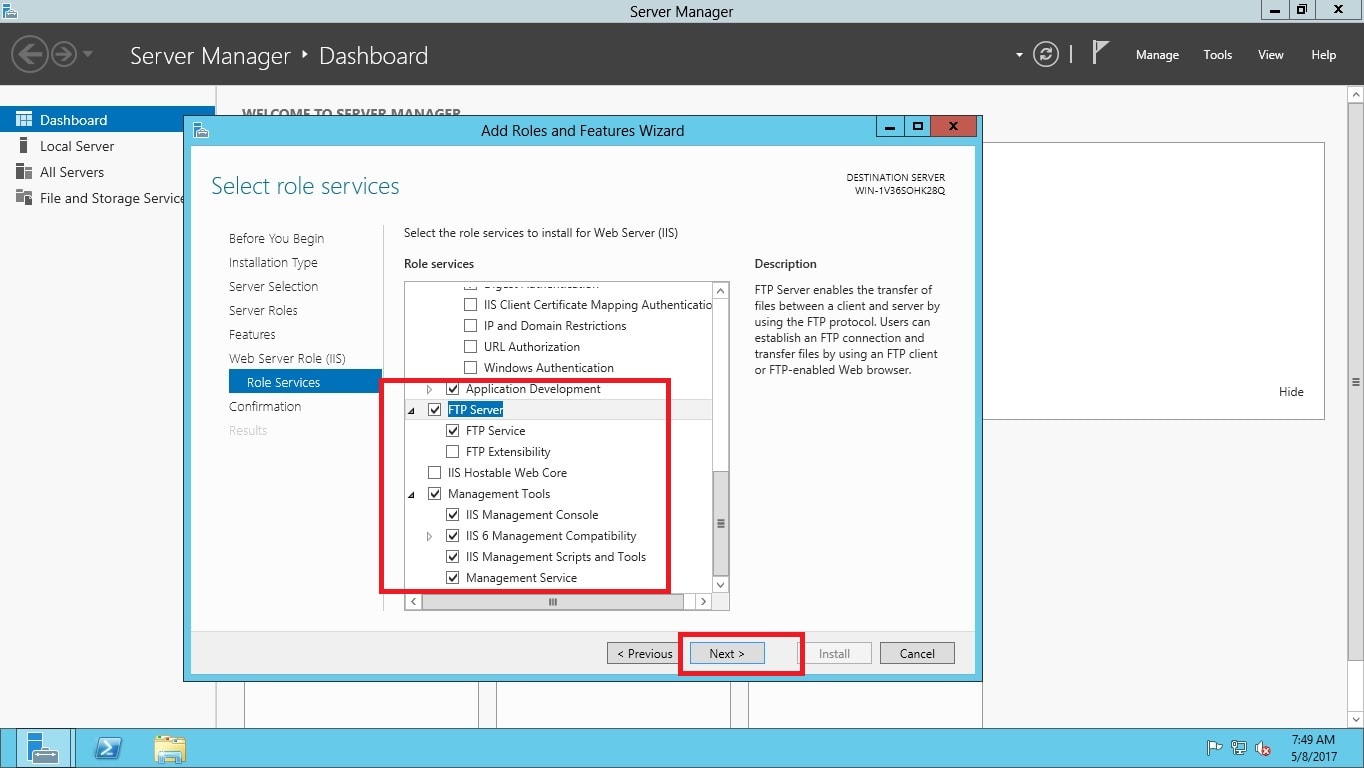Click the Dashboard icon in sidebar
Viewport: 1364px width, 768px height.
[24, 119]
